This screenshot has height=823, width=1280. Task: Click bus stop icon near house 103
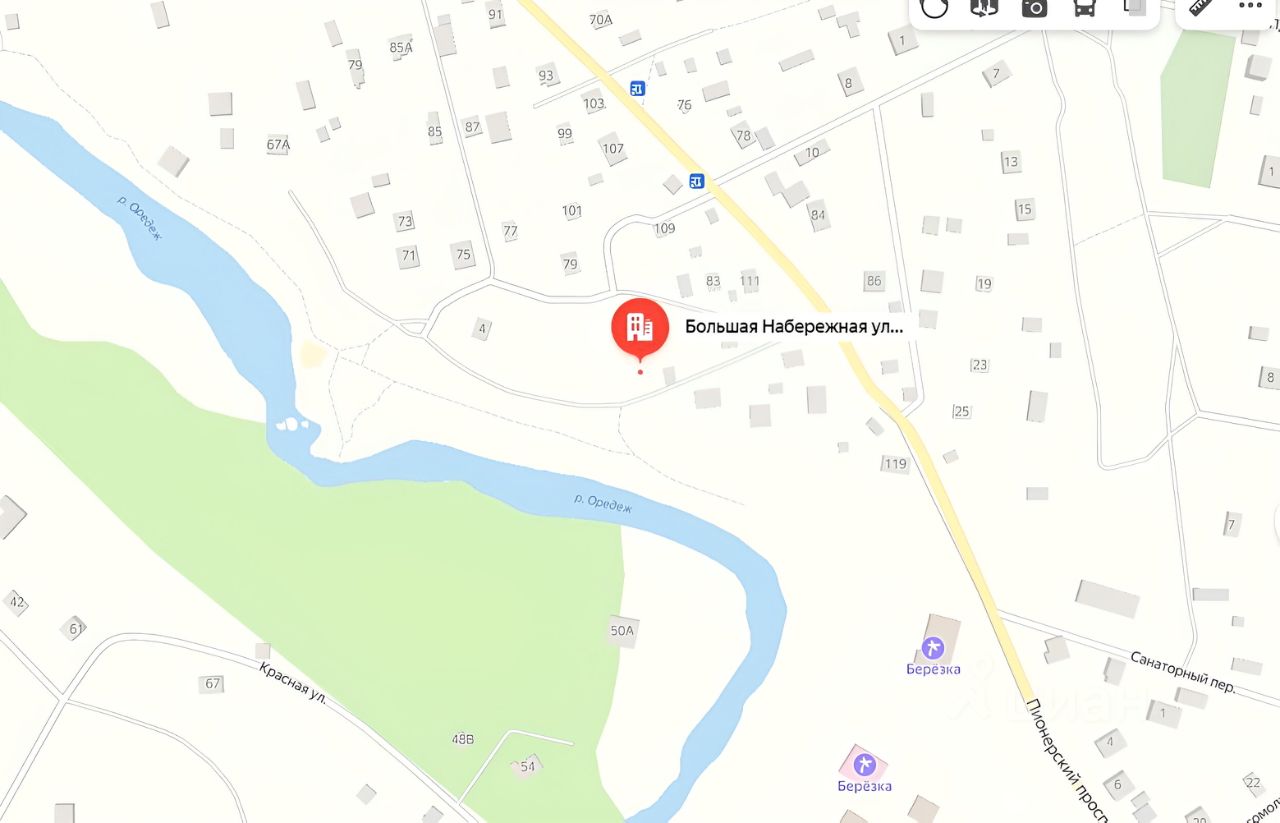(x=638, y=88)
